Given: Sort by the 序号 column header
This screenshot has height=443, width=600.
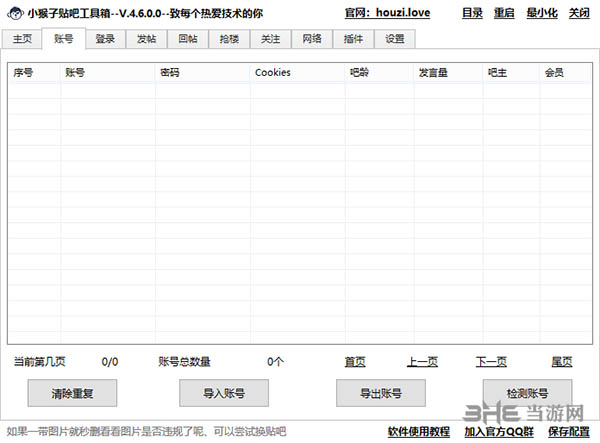Looking at the screenshot, I should [34, 72].
